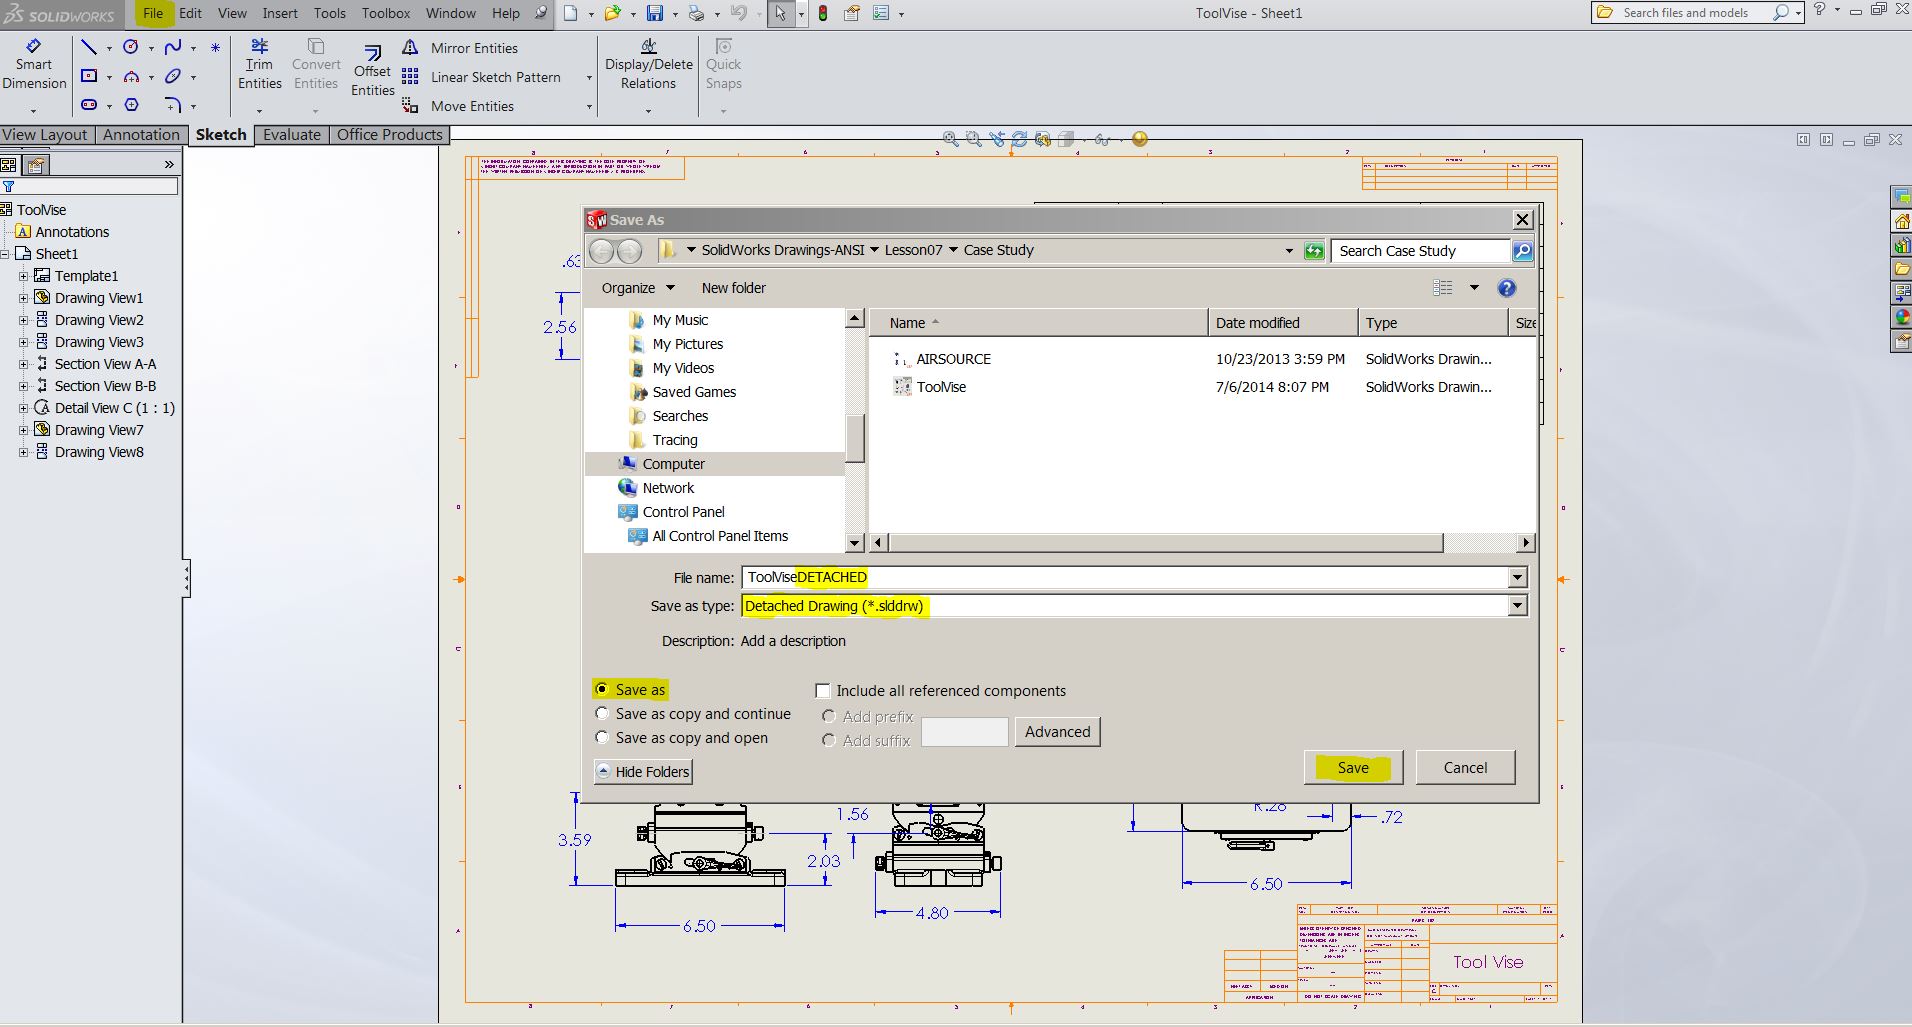Screen dimensions: 1912x1027
Task: Activate the Trim Entities tool
Action: pyautogui.click(x=259, y=65)
